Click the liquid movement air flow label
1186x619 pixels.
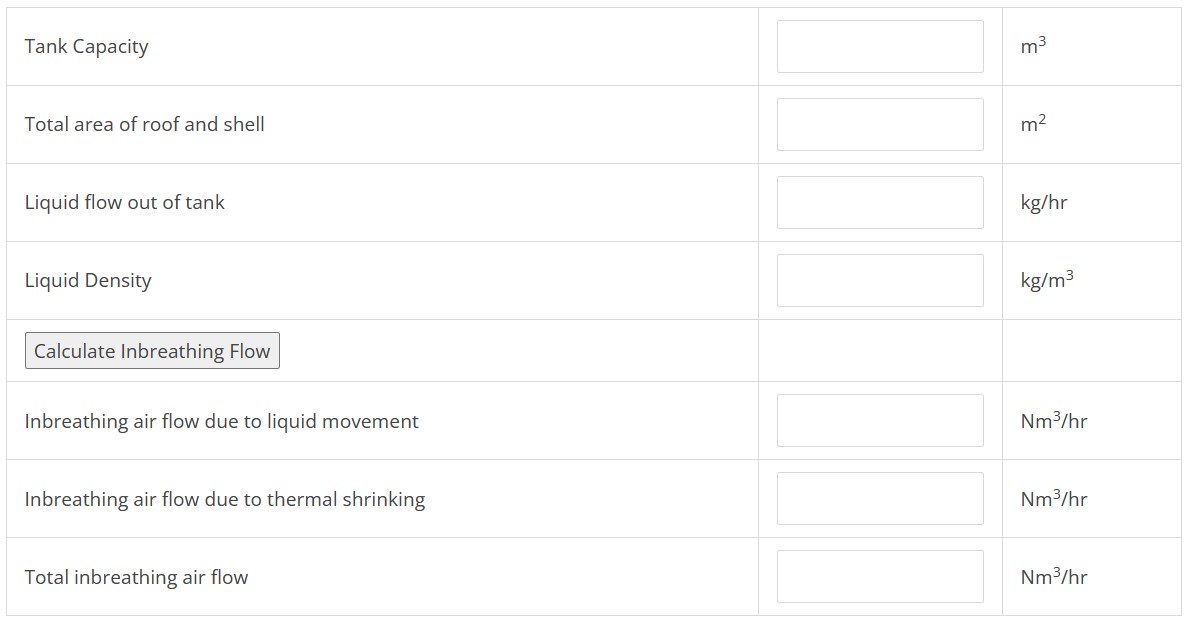[x=222, y=422]
